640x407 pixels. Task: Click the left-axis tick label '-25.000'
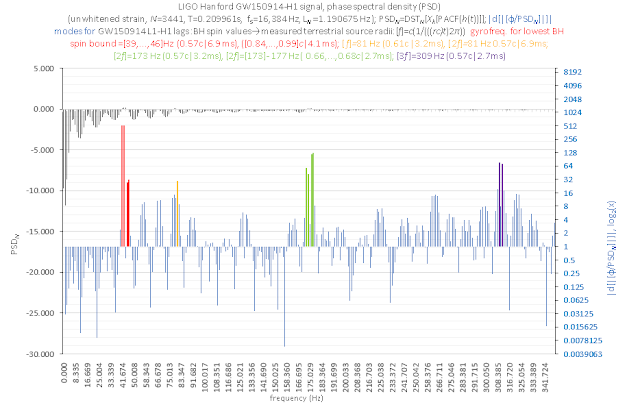point(41,313)
